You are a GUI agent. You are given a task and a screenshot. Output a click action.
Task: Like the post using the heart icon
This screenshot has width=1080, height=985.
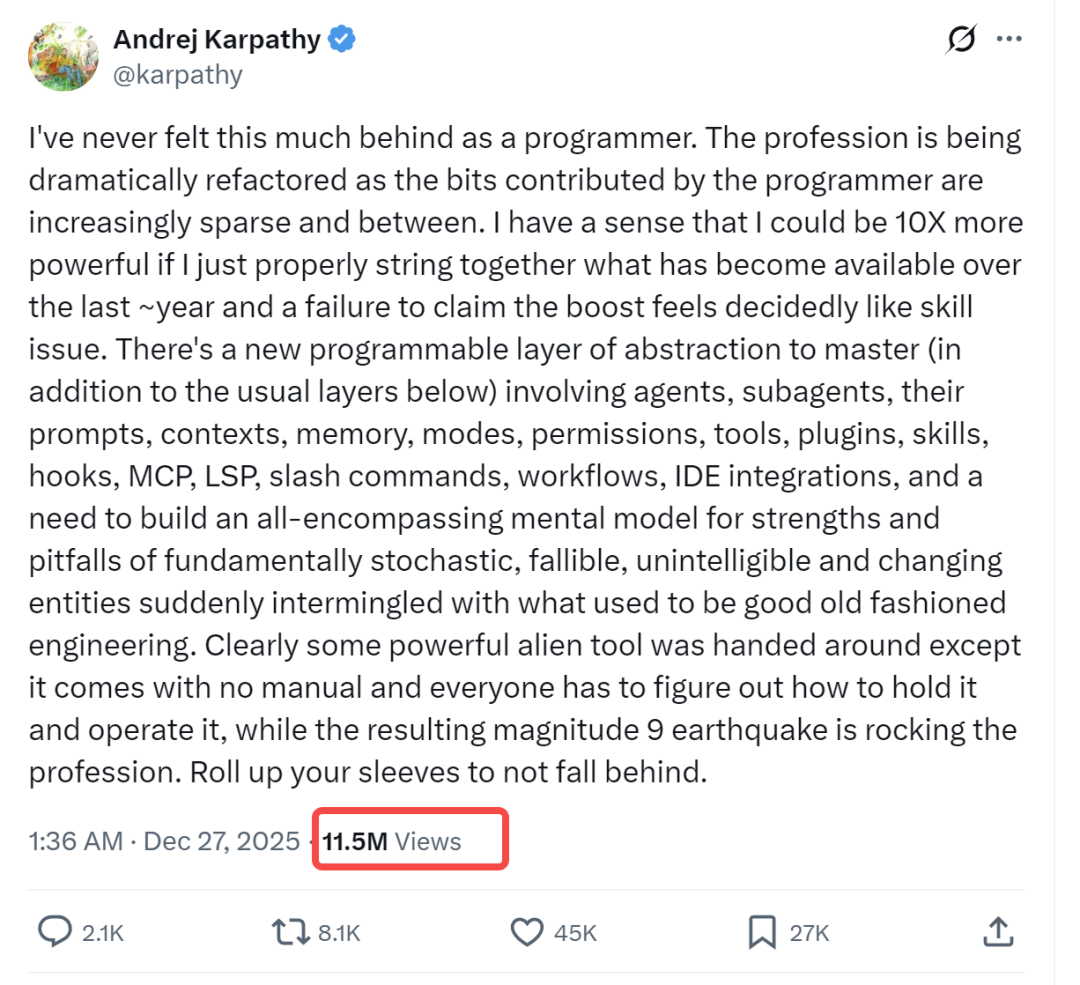526,932
